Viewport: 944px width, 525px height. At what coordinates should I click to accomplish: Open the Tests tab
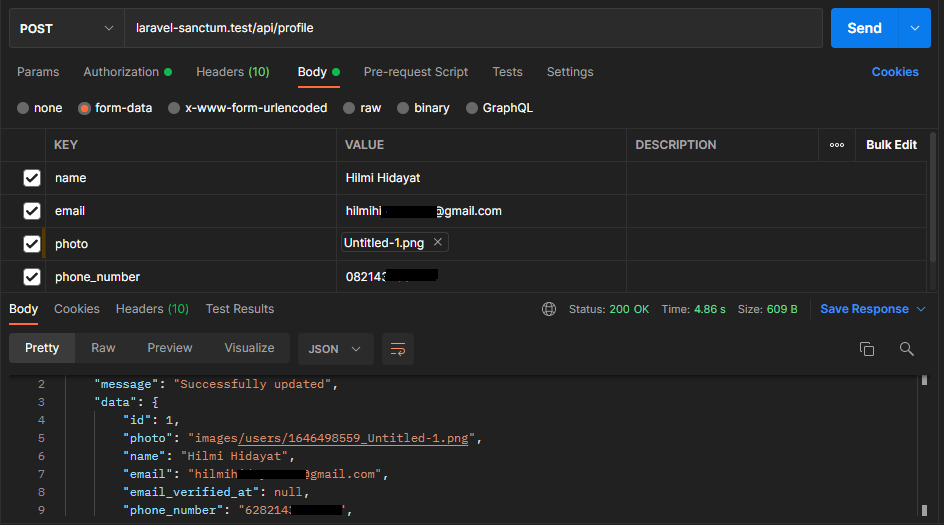coord(507,72)
